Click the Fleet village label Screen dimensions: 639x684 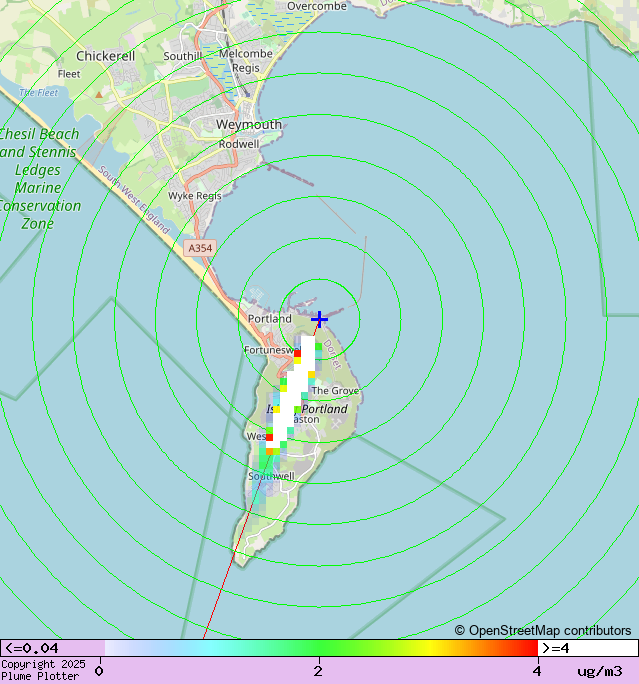tap(69, 74)
